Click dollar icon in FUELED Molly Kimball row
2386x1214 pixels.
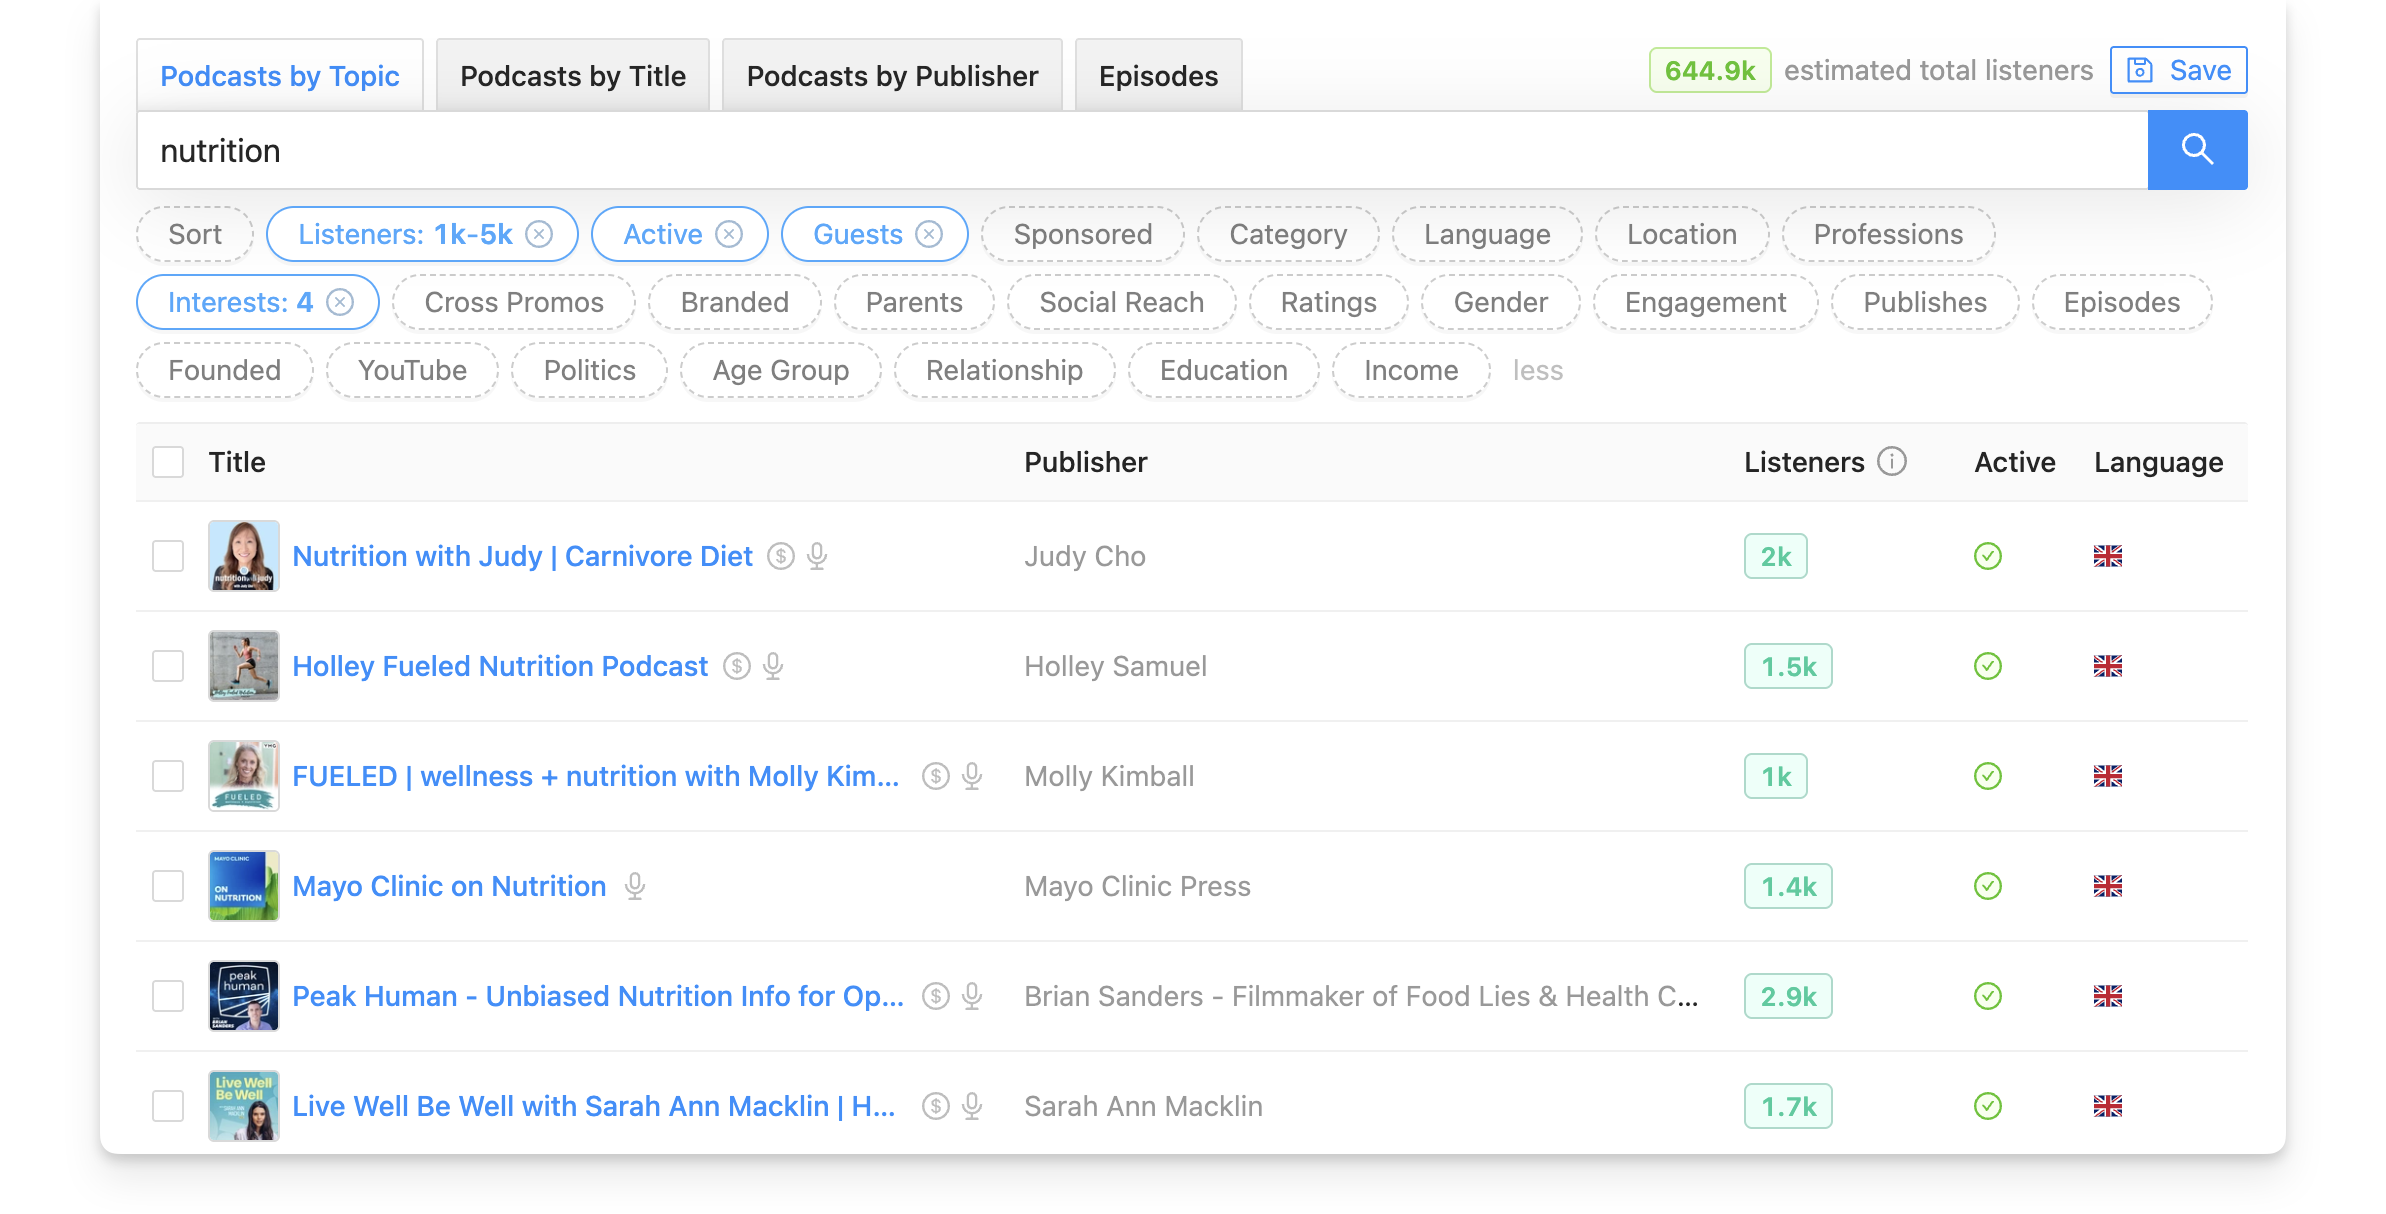tap(935, 776)
